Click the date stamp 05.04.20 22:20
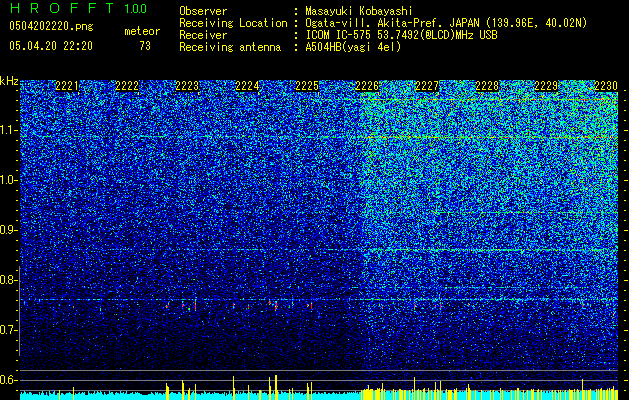Screen dimensions: 629x400 (51, 46)
